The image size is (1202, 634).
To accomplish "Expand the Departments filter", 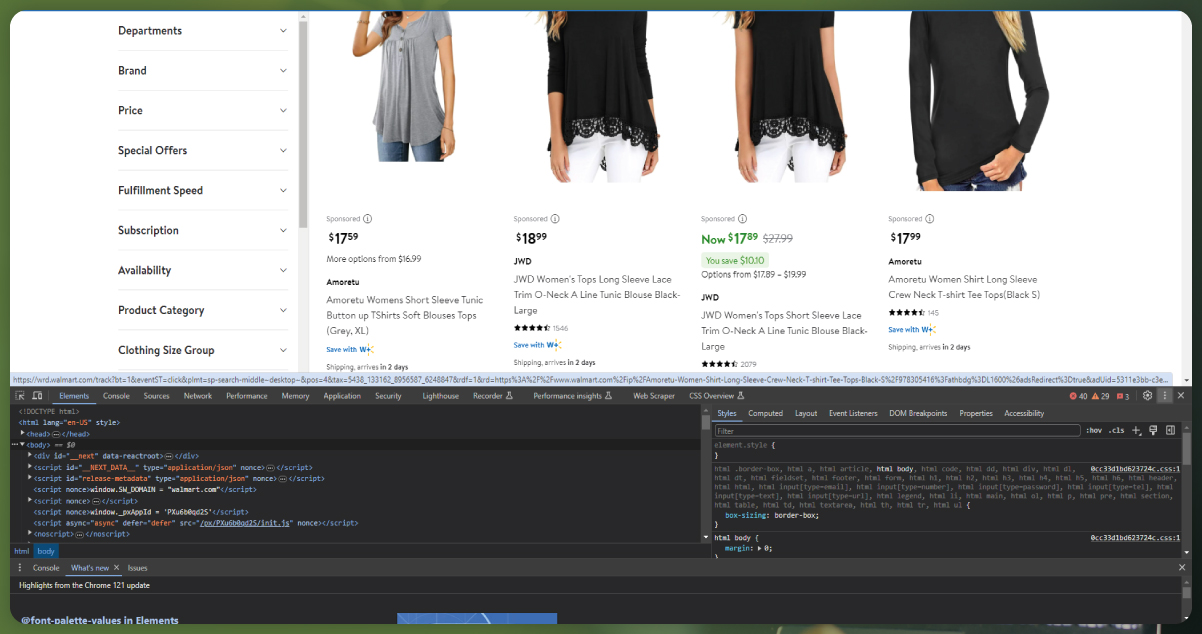I will click(x=203, y=31).
